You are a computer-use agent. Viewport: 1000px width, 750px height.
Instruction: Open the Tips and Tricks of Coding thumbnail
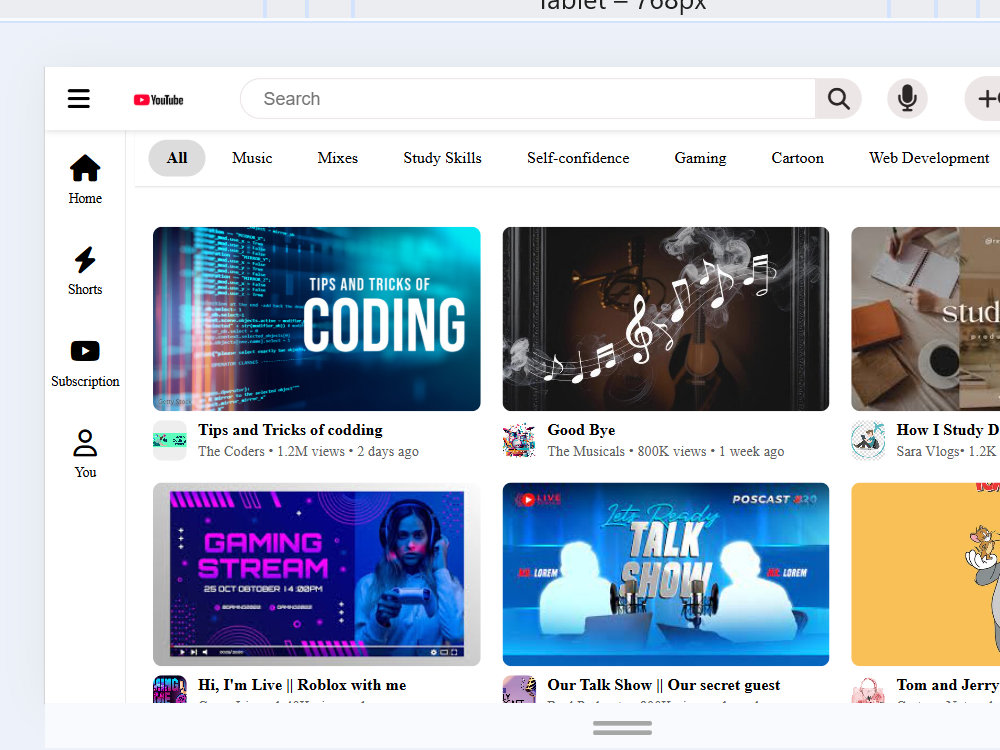[x=316, y=319]
